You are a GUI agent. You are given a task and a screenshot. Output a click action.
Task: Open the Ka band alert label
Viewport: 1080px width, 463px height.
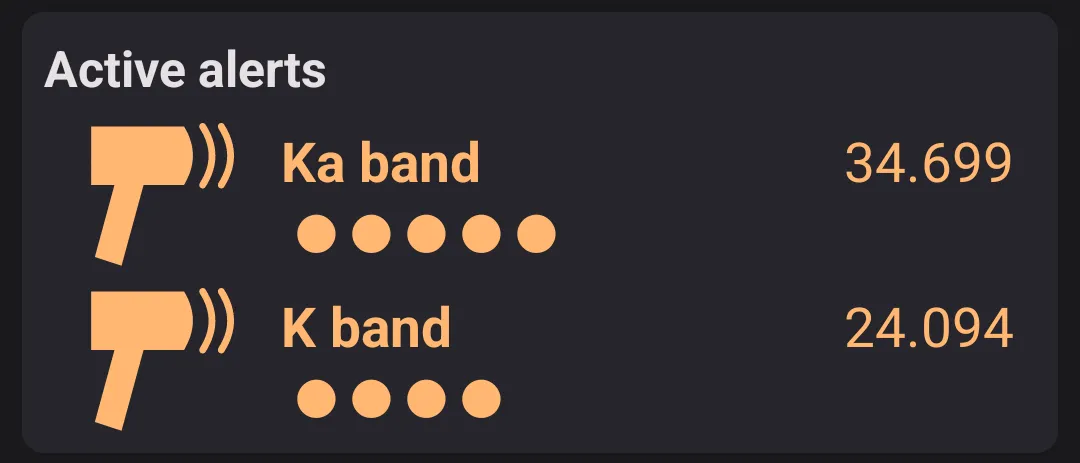coord(381,163)
